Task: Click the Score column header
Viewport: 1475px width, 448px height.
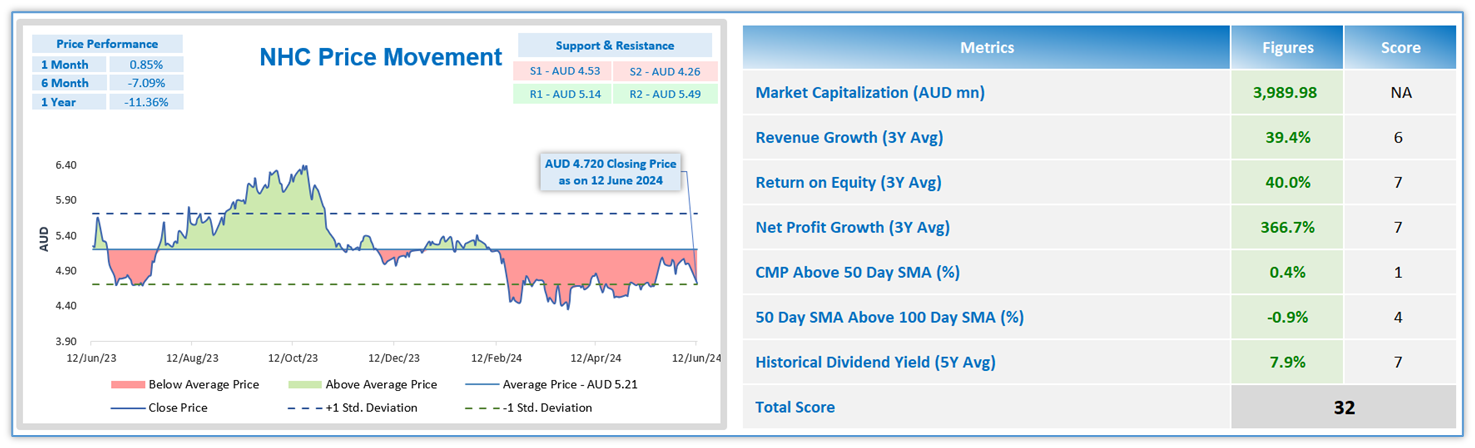Action: (x=1399, y=47)
